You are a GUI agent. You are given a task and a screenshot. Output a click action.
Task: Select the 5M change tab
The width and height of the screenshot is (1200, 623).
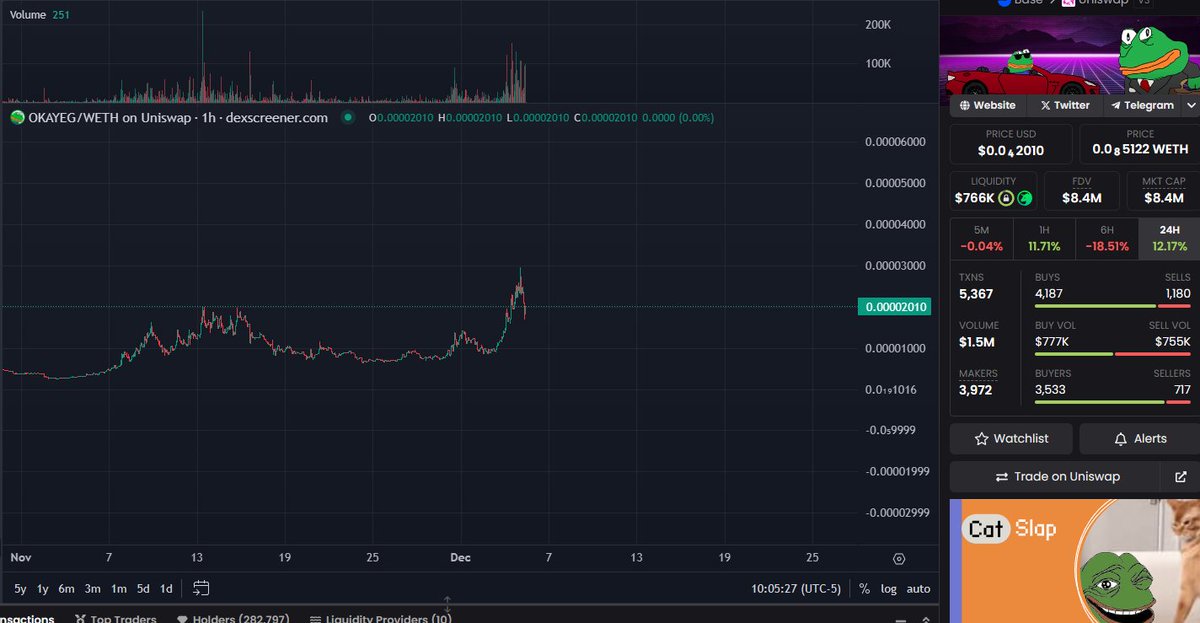[981, 238]
